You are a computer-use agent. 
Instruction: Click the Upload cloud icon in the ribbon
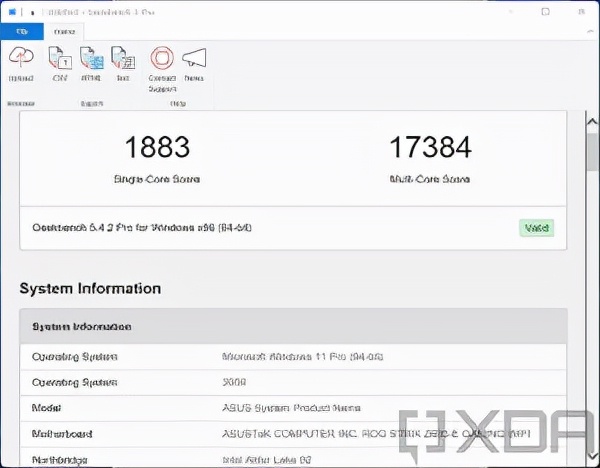tap(21, 57)
